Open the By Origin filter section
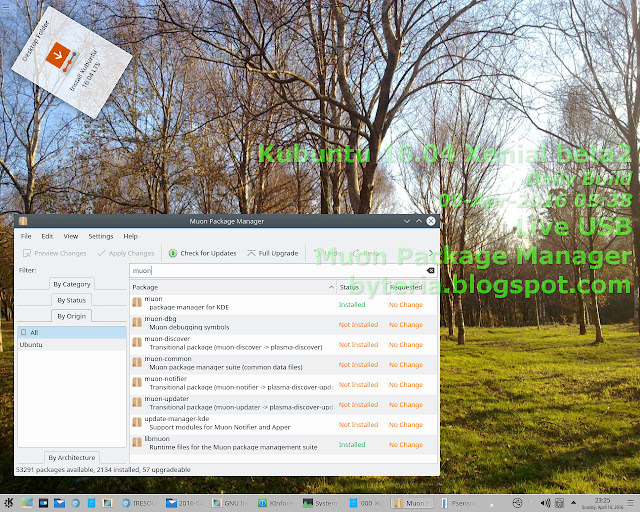The height and width of the screenshot is (512, 640). click(x=71, y=316)
